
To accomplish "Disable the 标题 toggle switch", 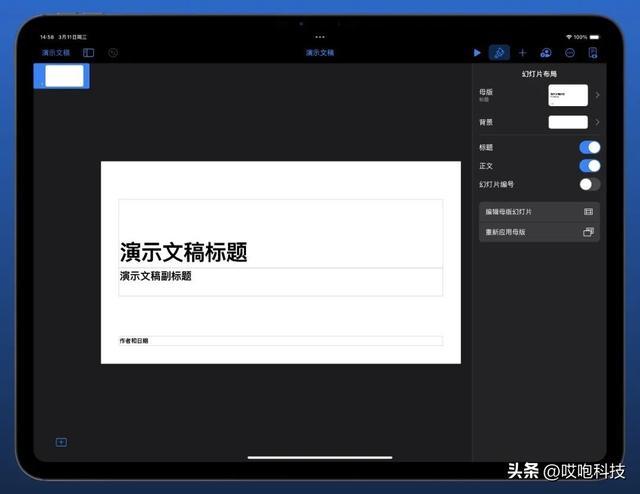I will tap(590, 147).
